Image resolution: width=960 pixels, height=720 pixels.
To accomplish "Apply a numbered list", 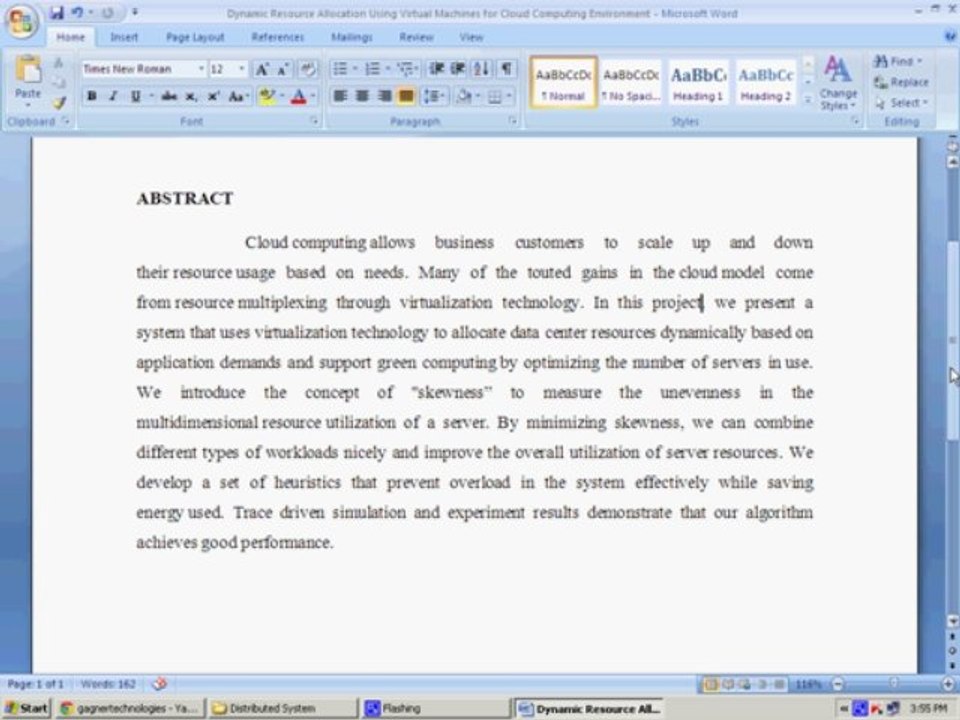I will 372,69.
